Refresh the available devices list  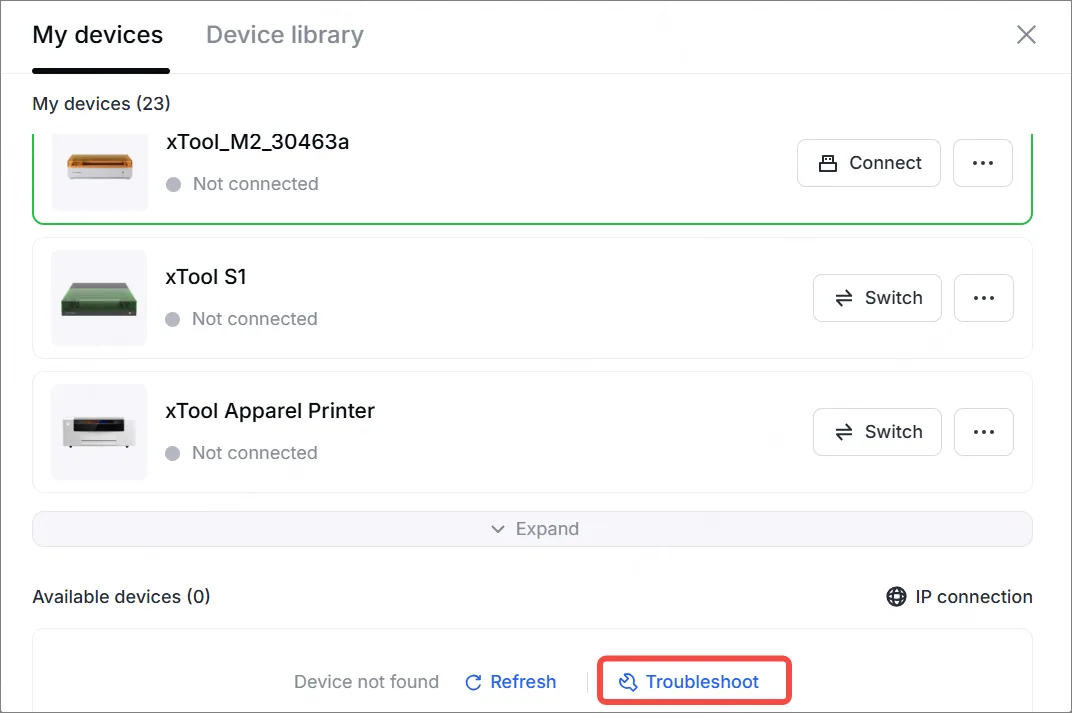pyautogui.click(x=510, y=682)
